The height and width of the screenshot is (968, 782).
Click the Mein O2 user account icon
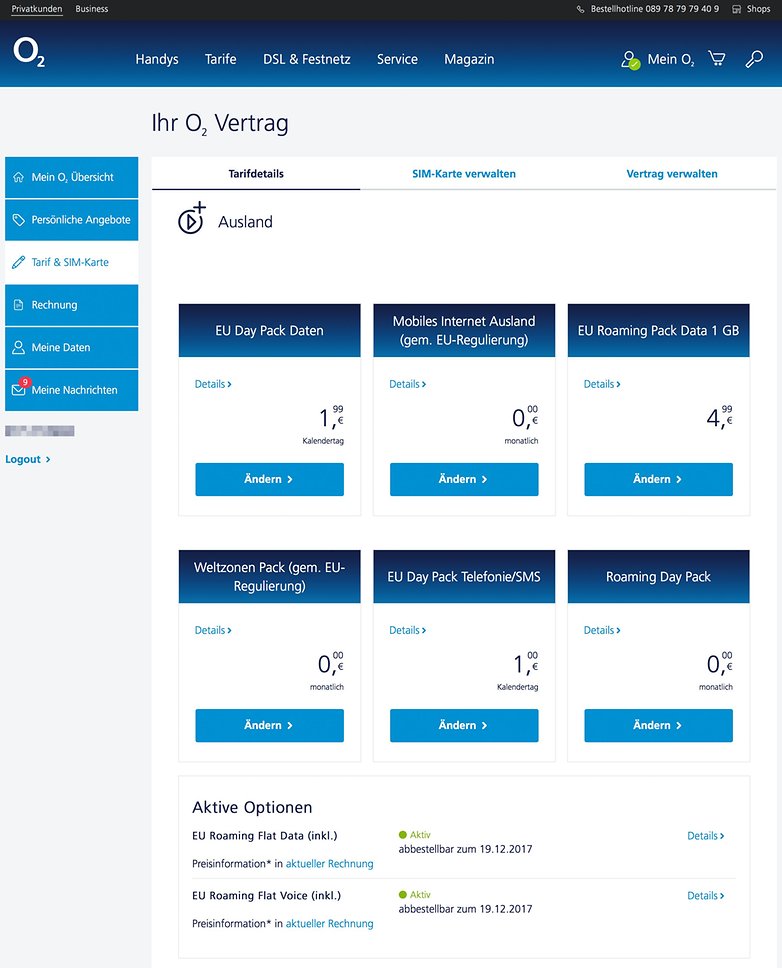(630, 60)
